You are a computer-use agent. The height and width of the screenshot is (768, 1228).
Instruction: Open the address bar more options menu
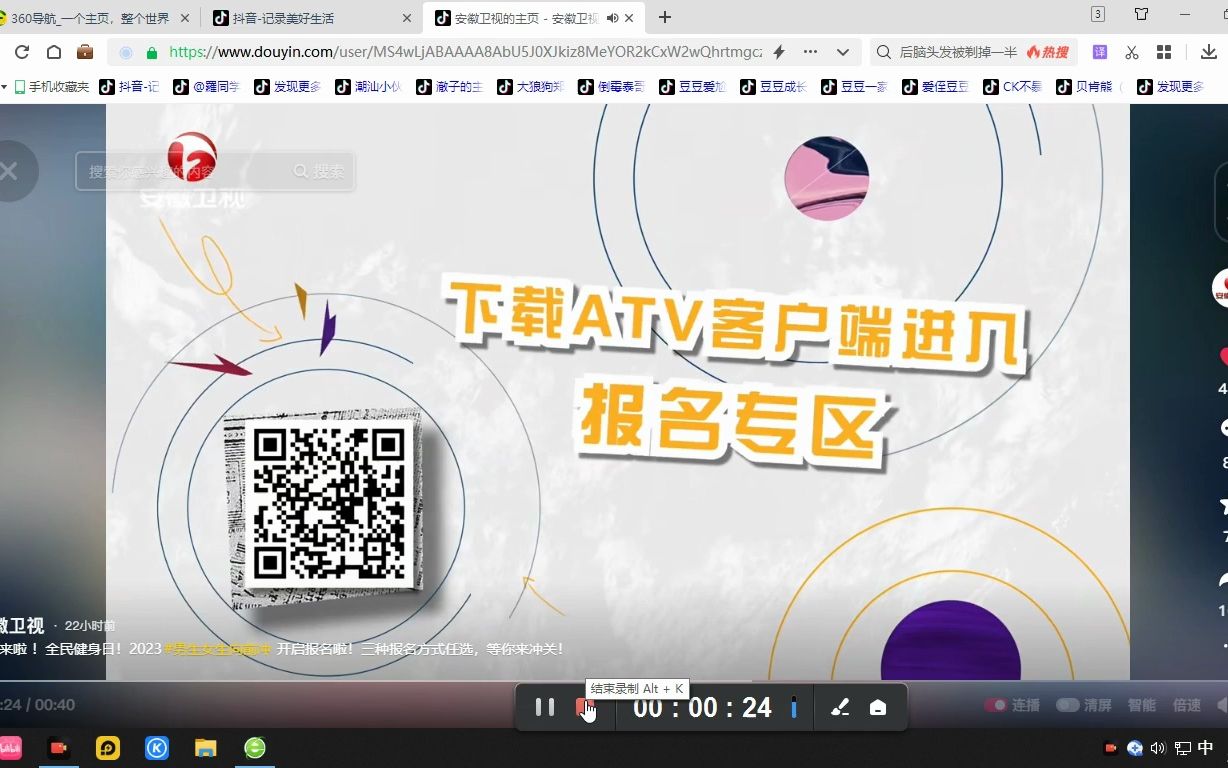pos(811,52)
